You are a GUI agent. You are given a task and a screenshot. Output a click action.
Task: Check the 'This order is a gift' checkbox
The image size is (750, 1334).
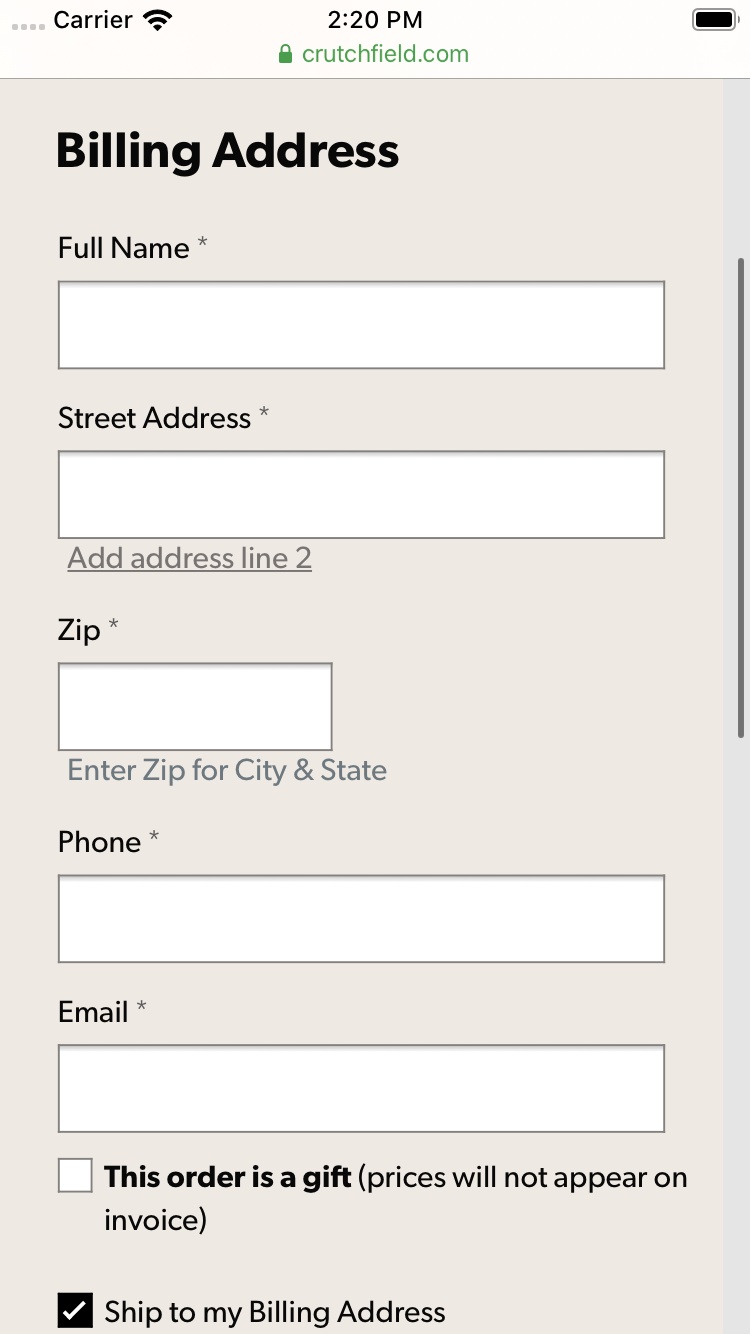pos(75,1176)
